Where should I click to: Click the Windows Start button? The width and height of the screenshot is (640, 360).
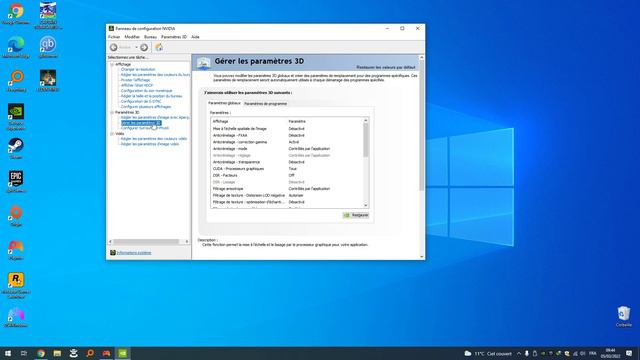point(7,353)
